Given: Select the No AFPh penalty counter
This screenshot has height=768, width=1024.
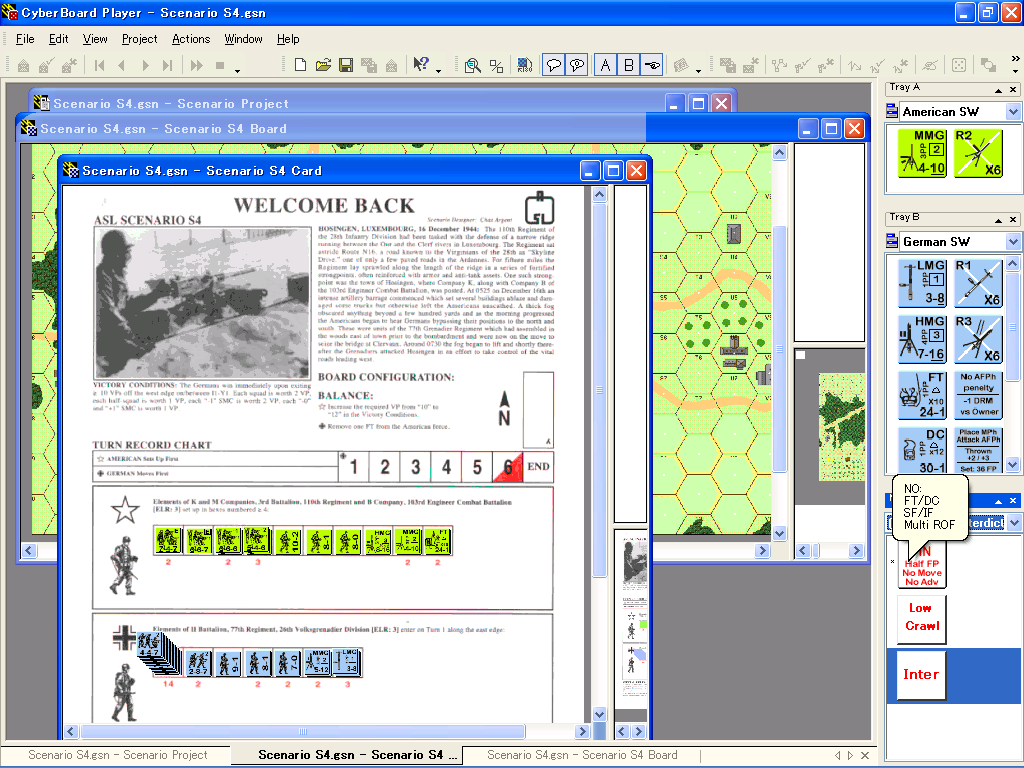Looking at the screenshot, I should tap(978, 395).
